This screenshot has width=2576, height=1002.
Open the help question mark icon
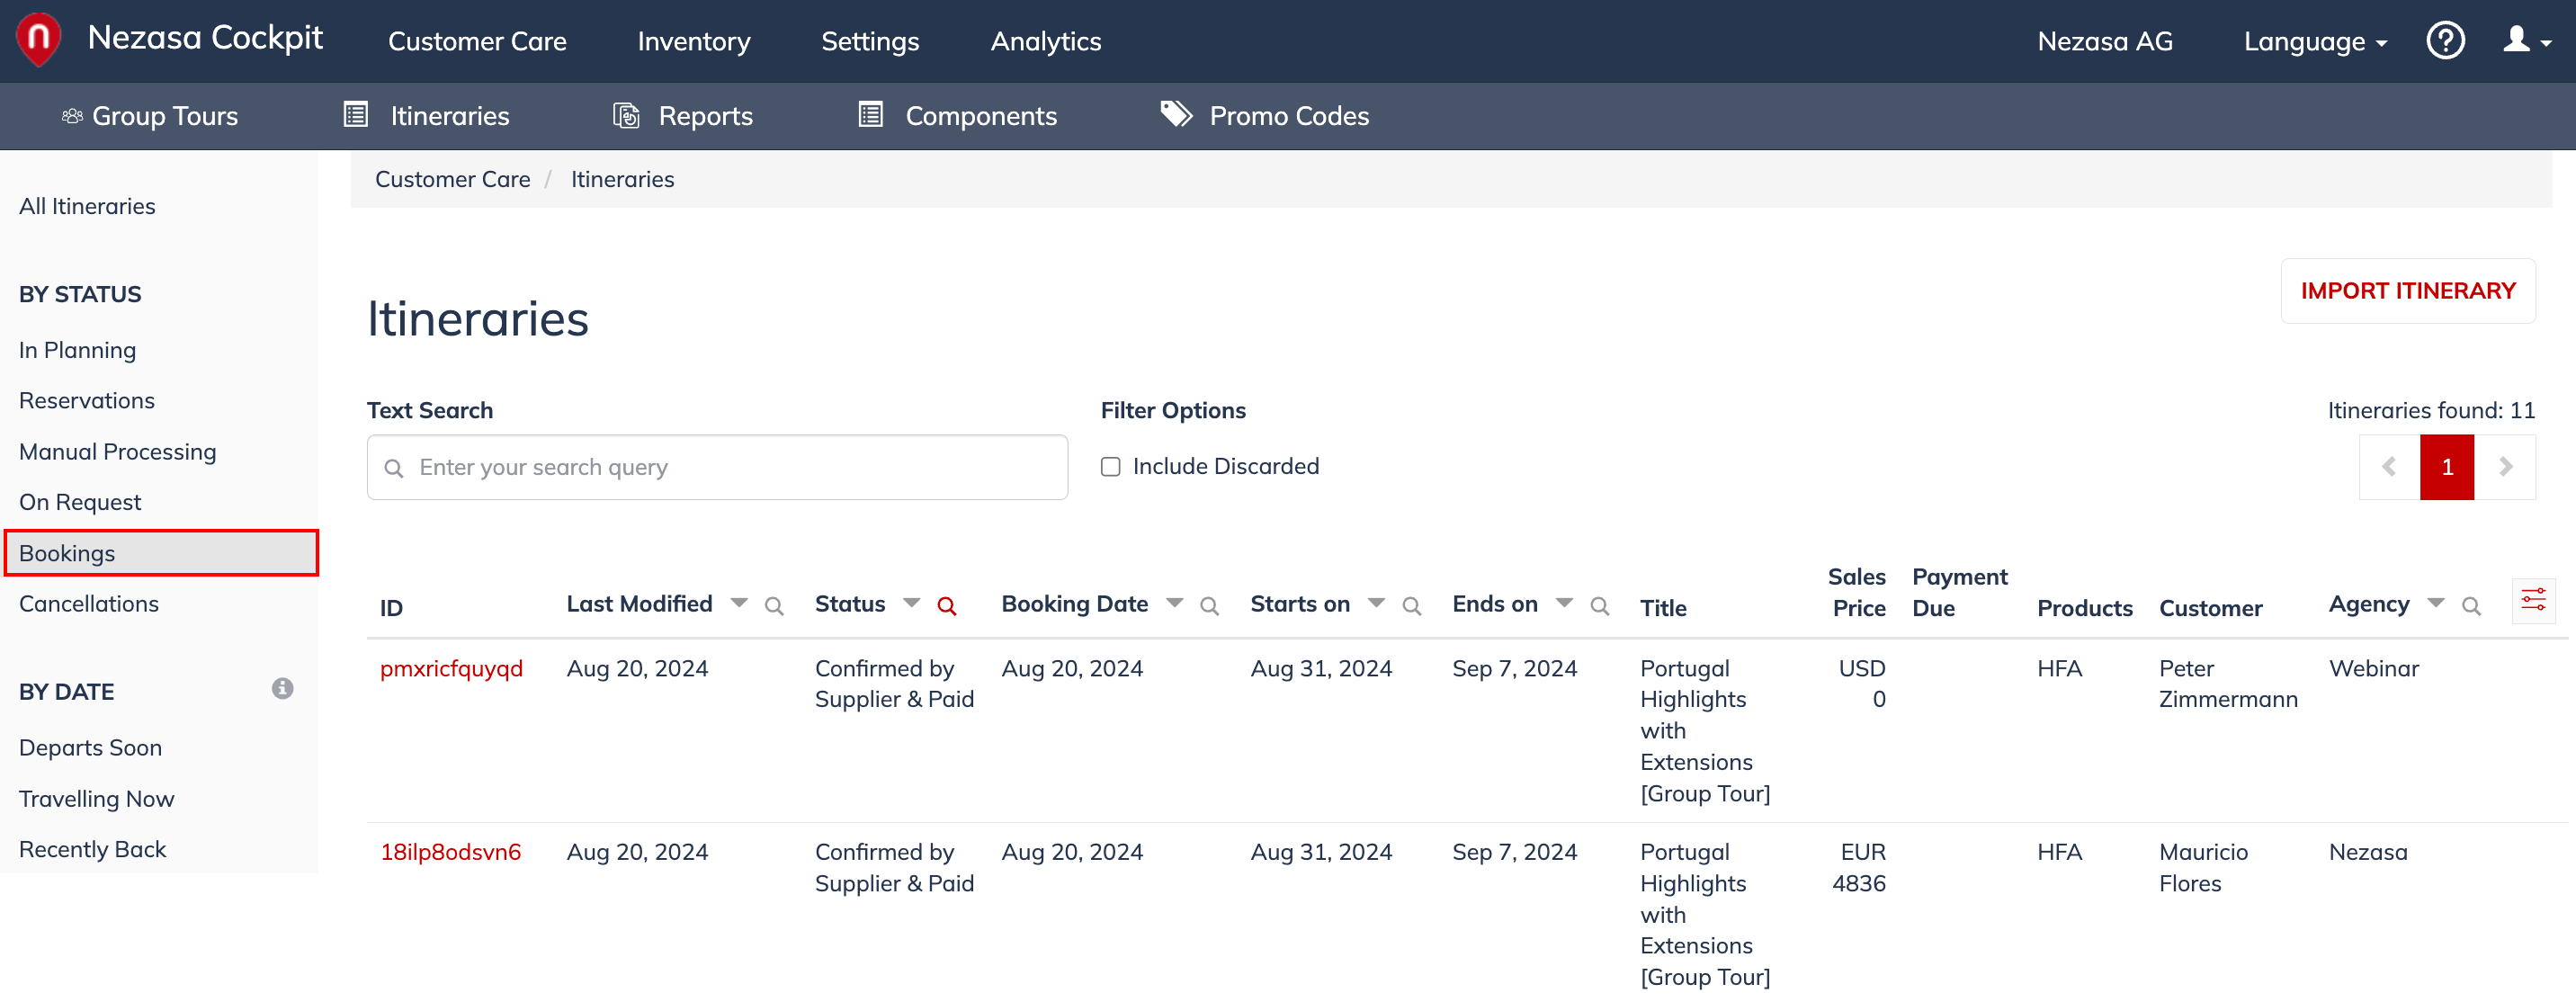[x=2445, y=41]
